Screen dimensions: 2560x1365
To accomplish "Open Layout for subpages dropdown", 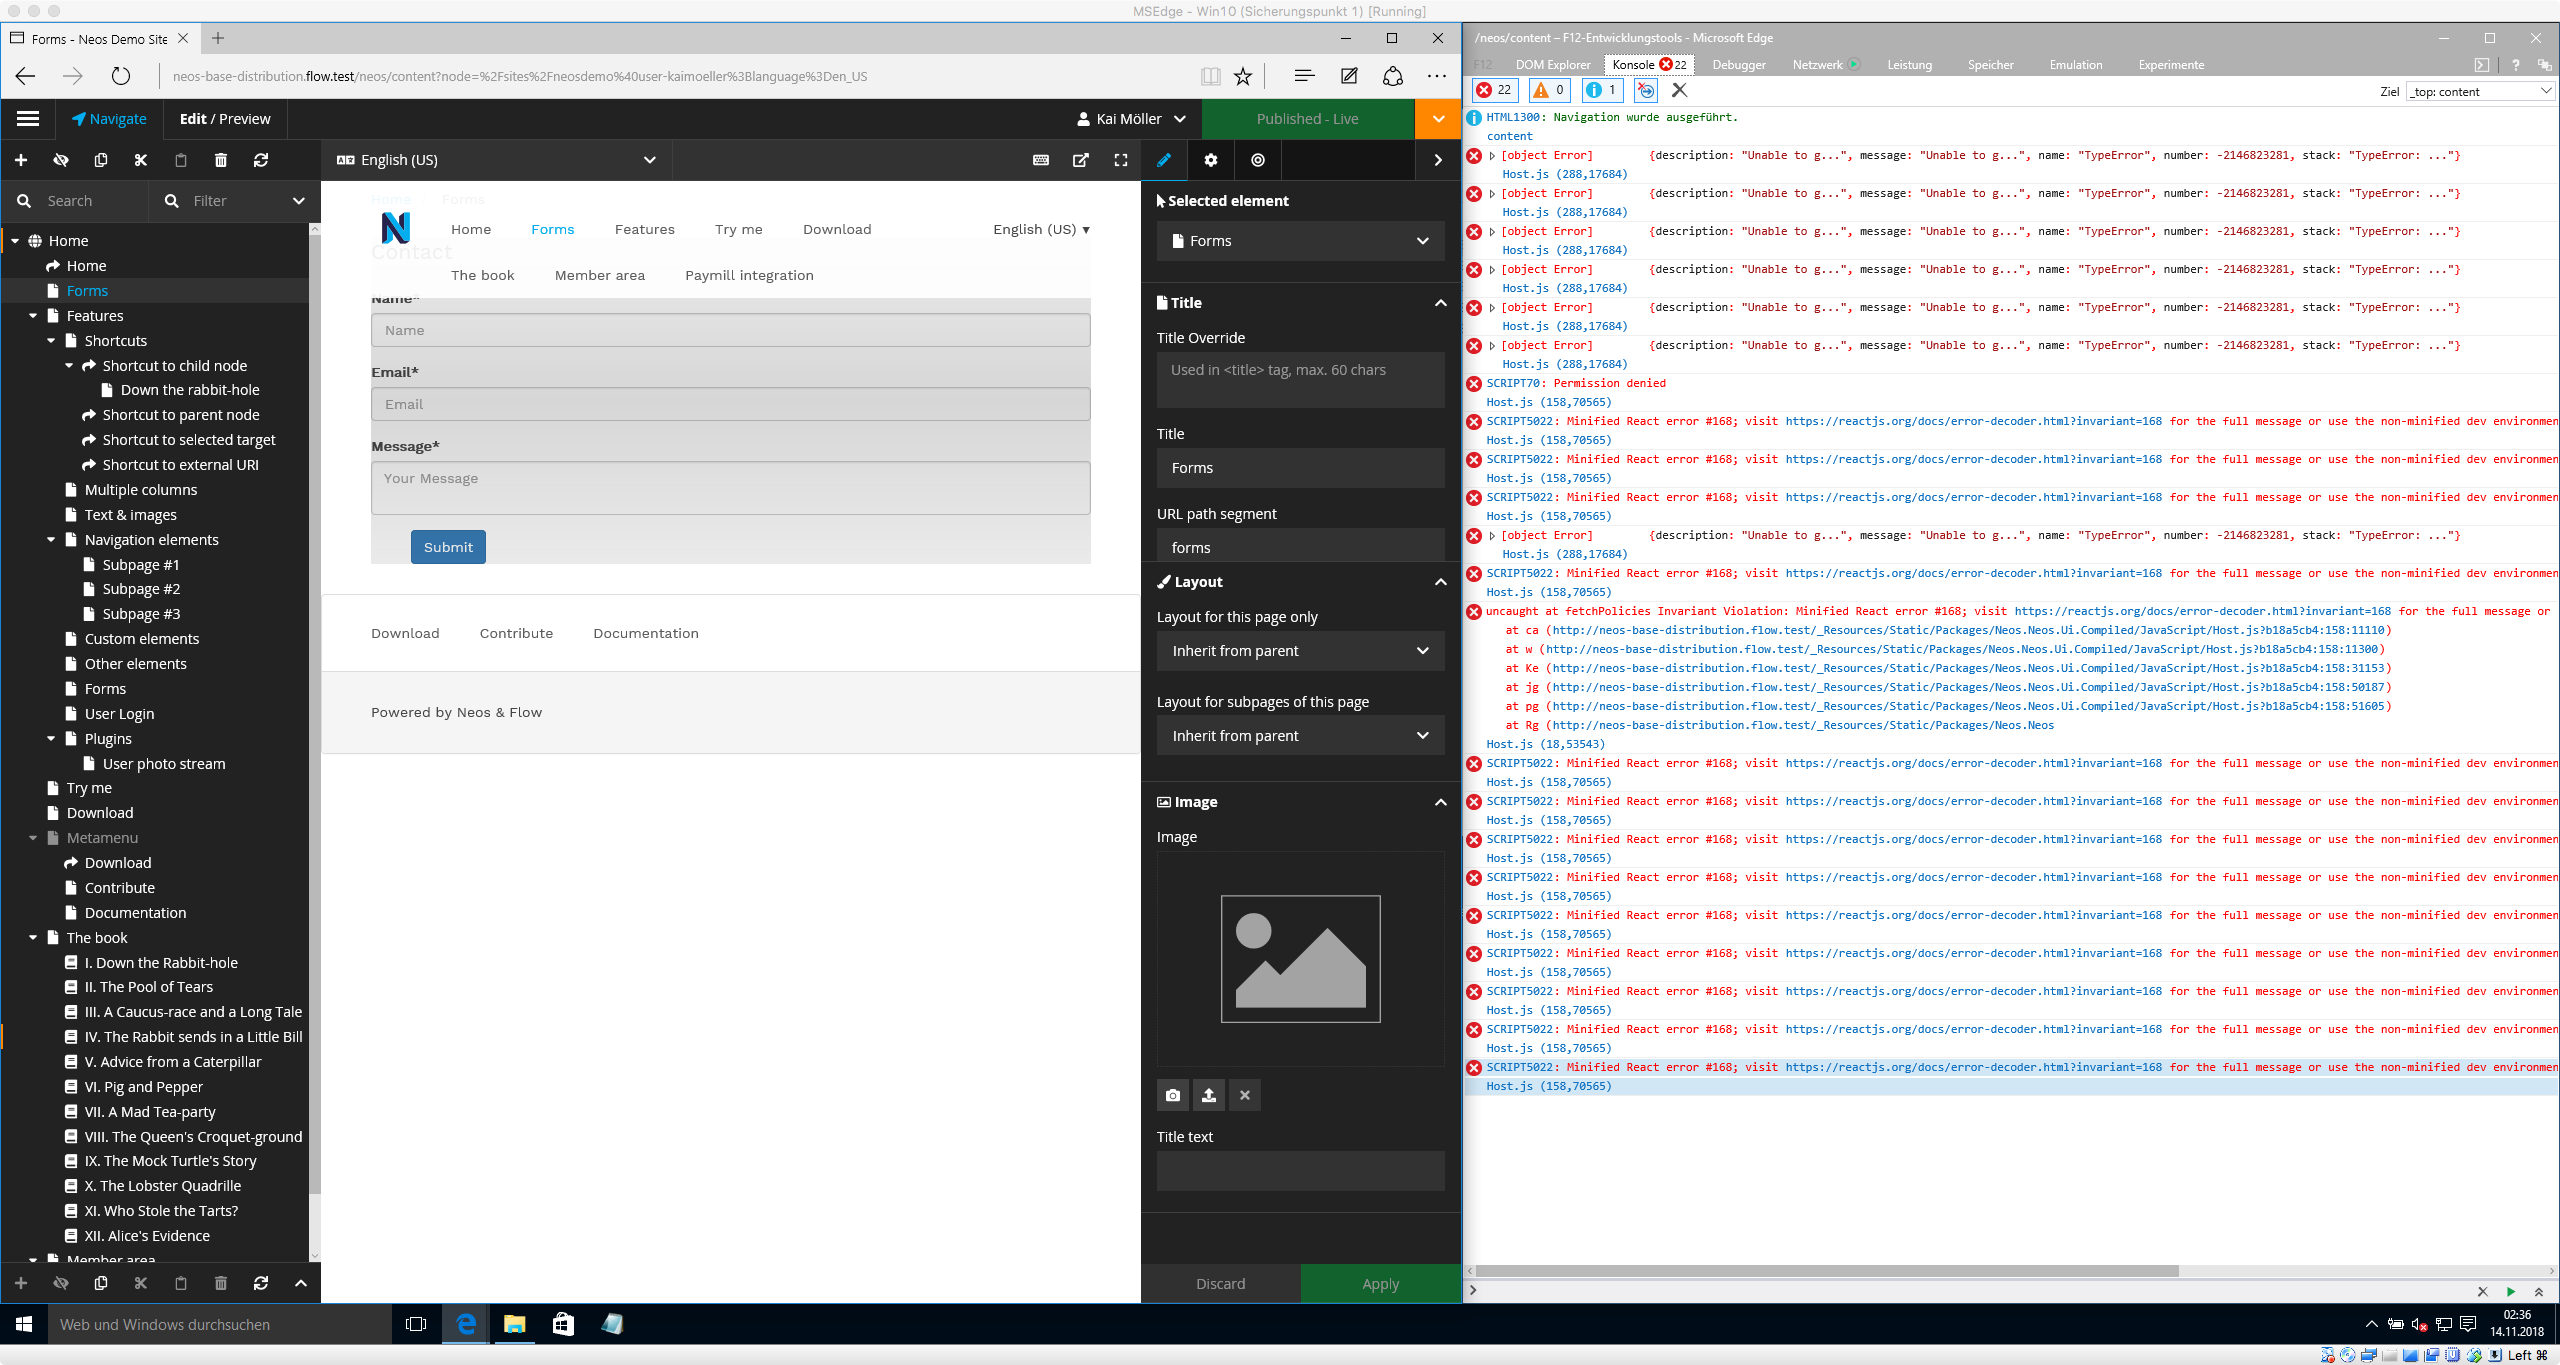I will coord(1300,736).
